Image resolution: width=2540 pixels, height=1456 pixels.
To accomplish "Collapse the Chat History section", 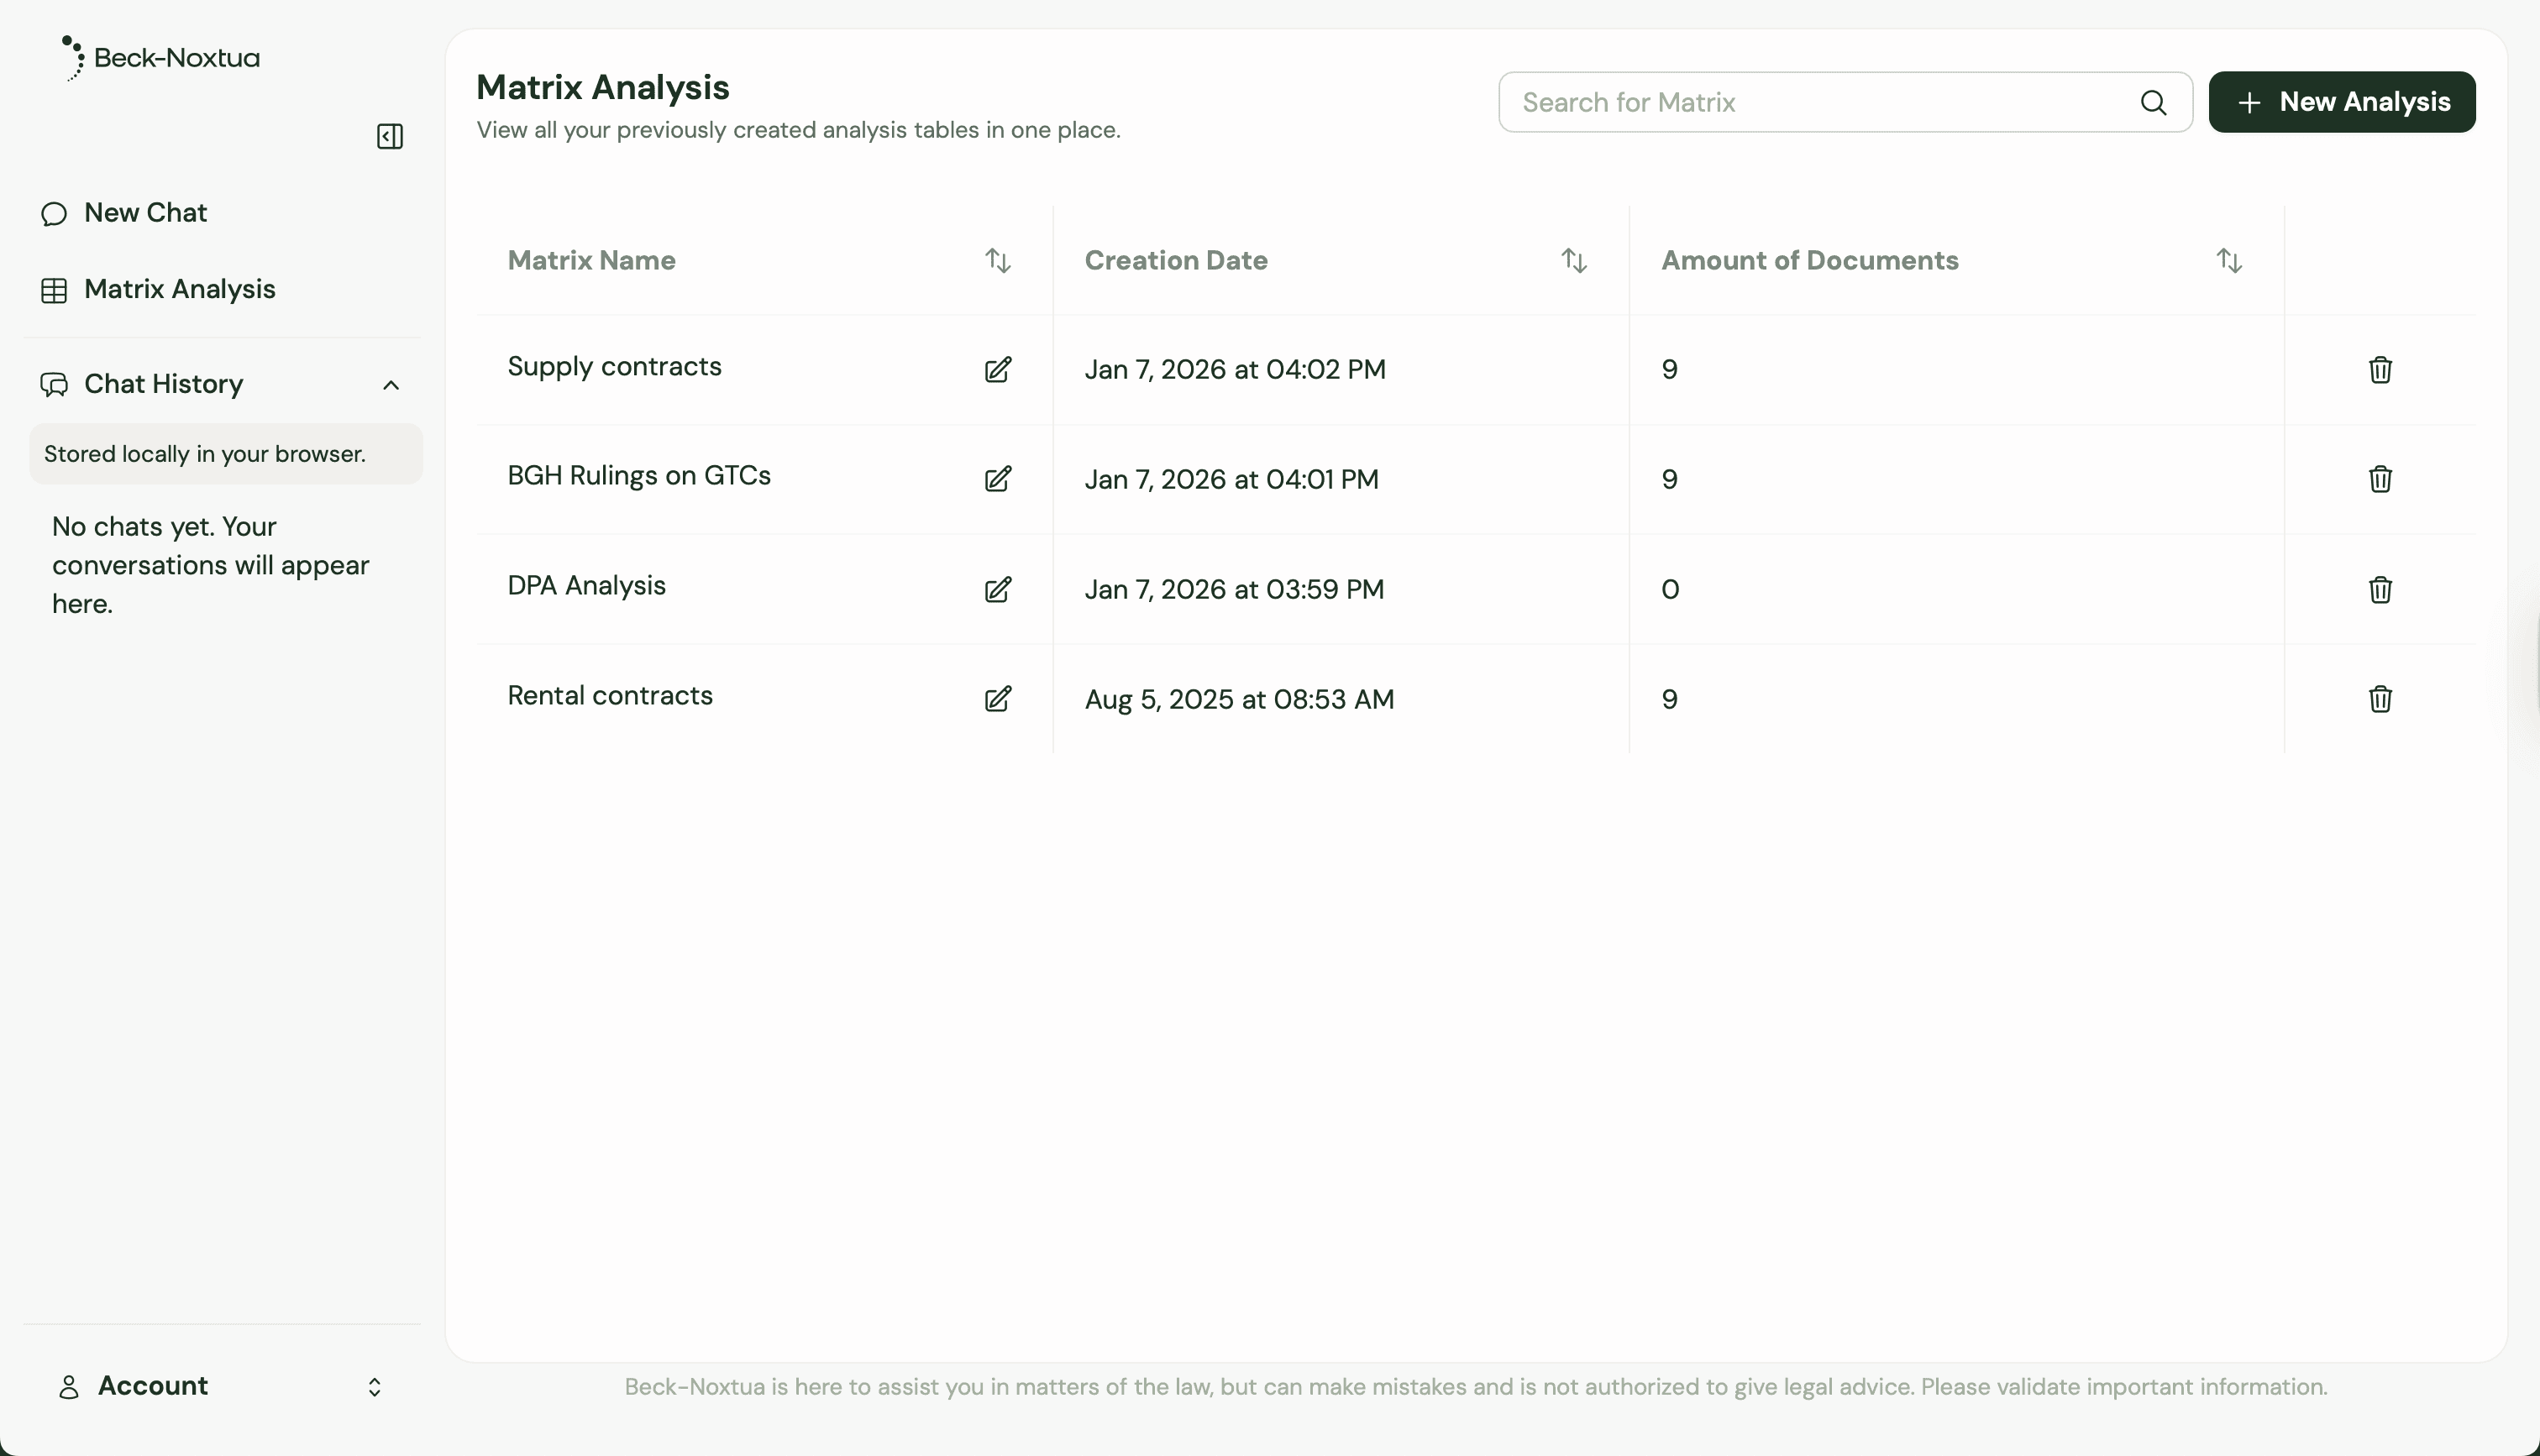I will tap(391, 385).
